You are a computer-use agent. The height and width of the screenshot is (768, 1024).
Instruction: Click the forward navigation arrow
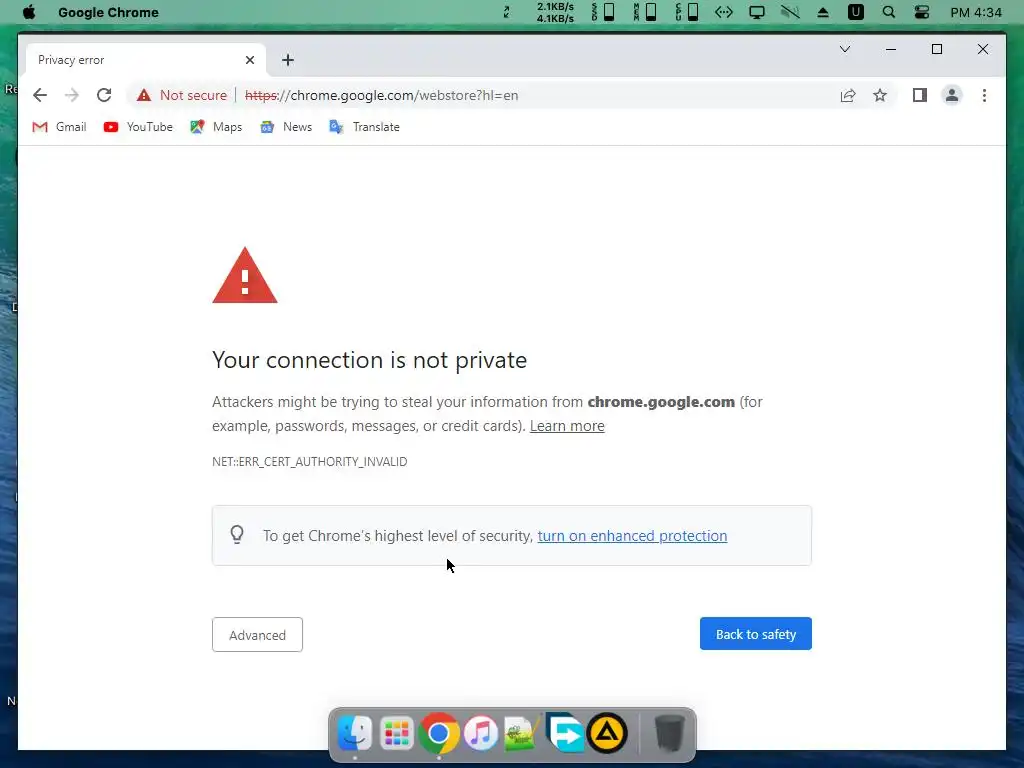(72, 95)
